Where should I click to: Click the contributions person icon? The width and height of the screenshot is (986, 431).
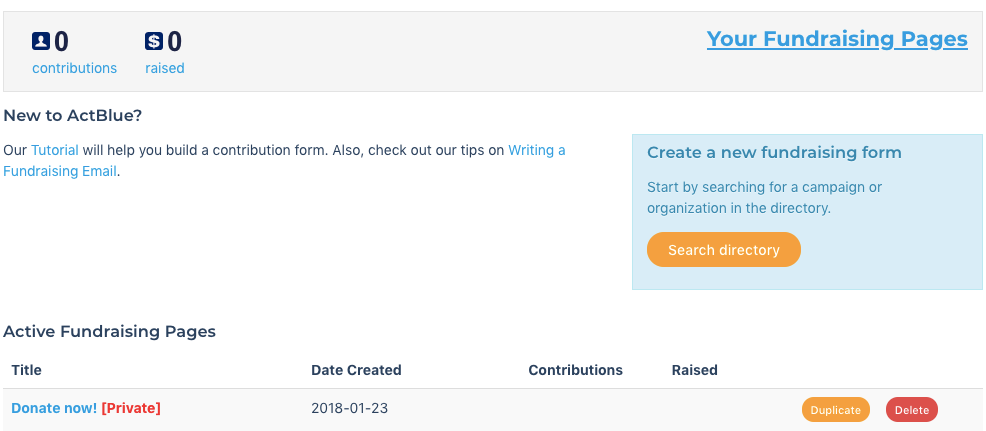41,41
